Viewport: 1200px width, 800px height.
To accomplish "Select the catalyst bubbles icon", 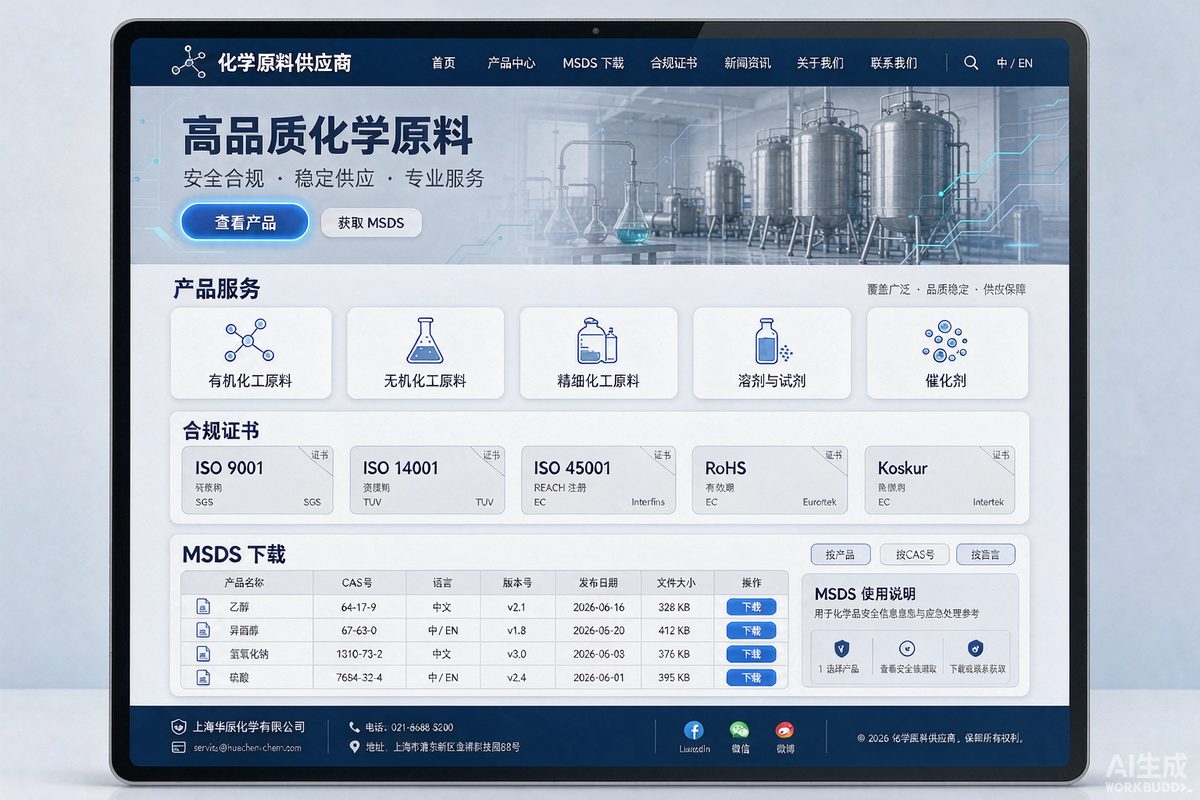I will click(x=945, y=342).
